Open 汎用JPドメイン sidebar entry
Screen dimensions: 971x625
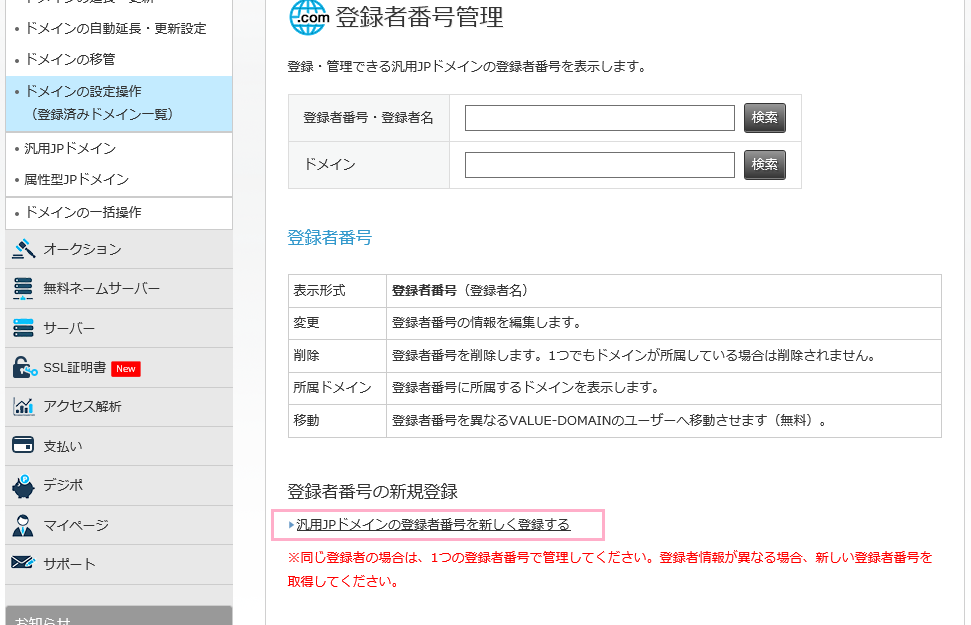tap(70, 149)
